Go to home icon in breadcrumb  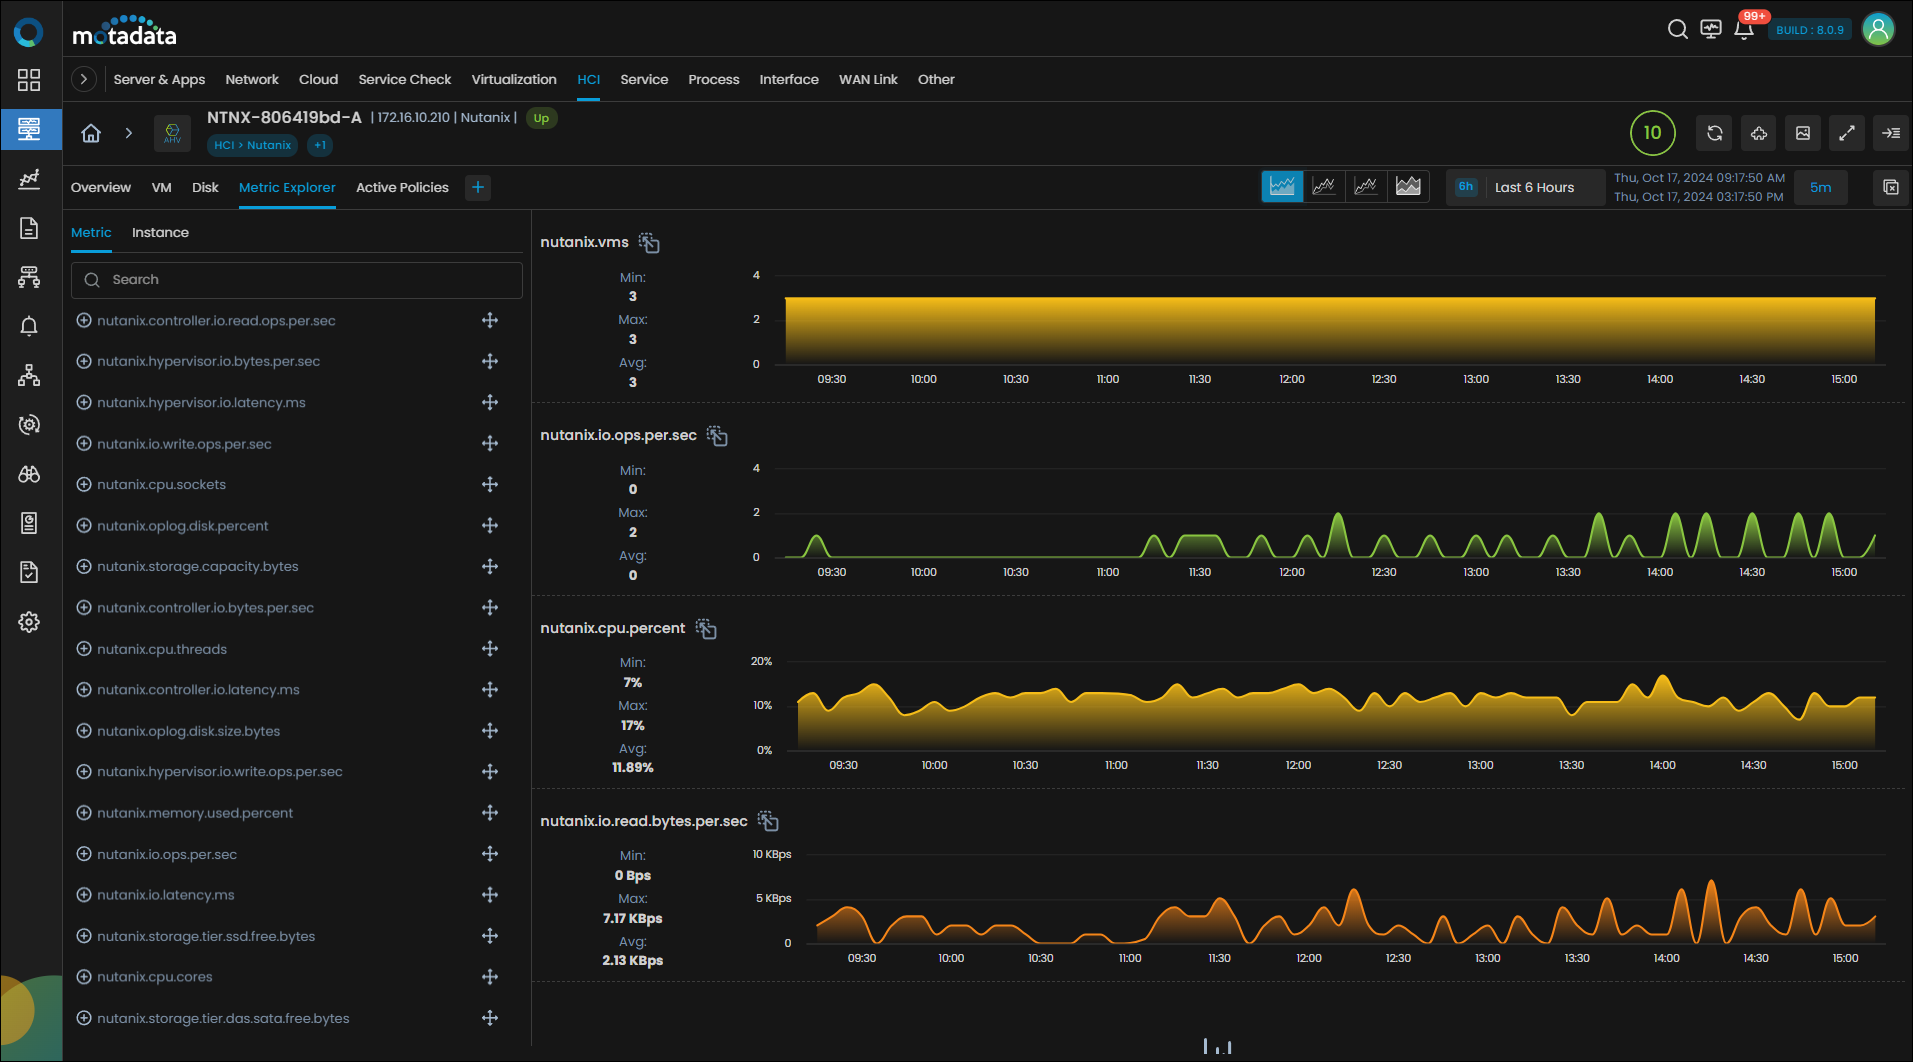click(x=91, y=133)
